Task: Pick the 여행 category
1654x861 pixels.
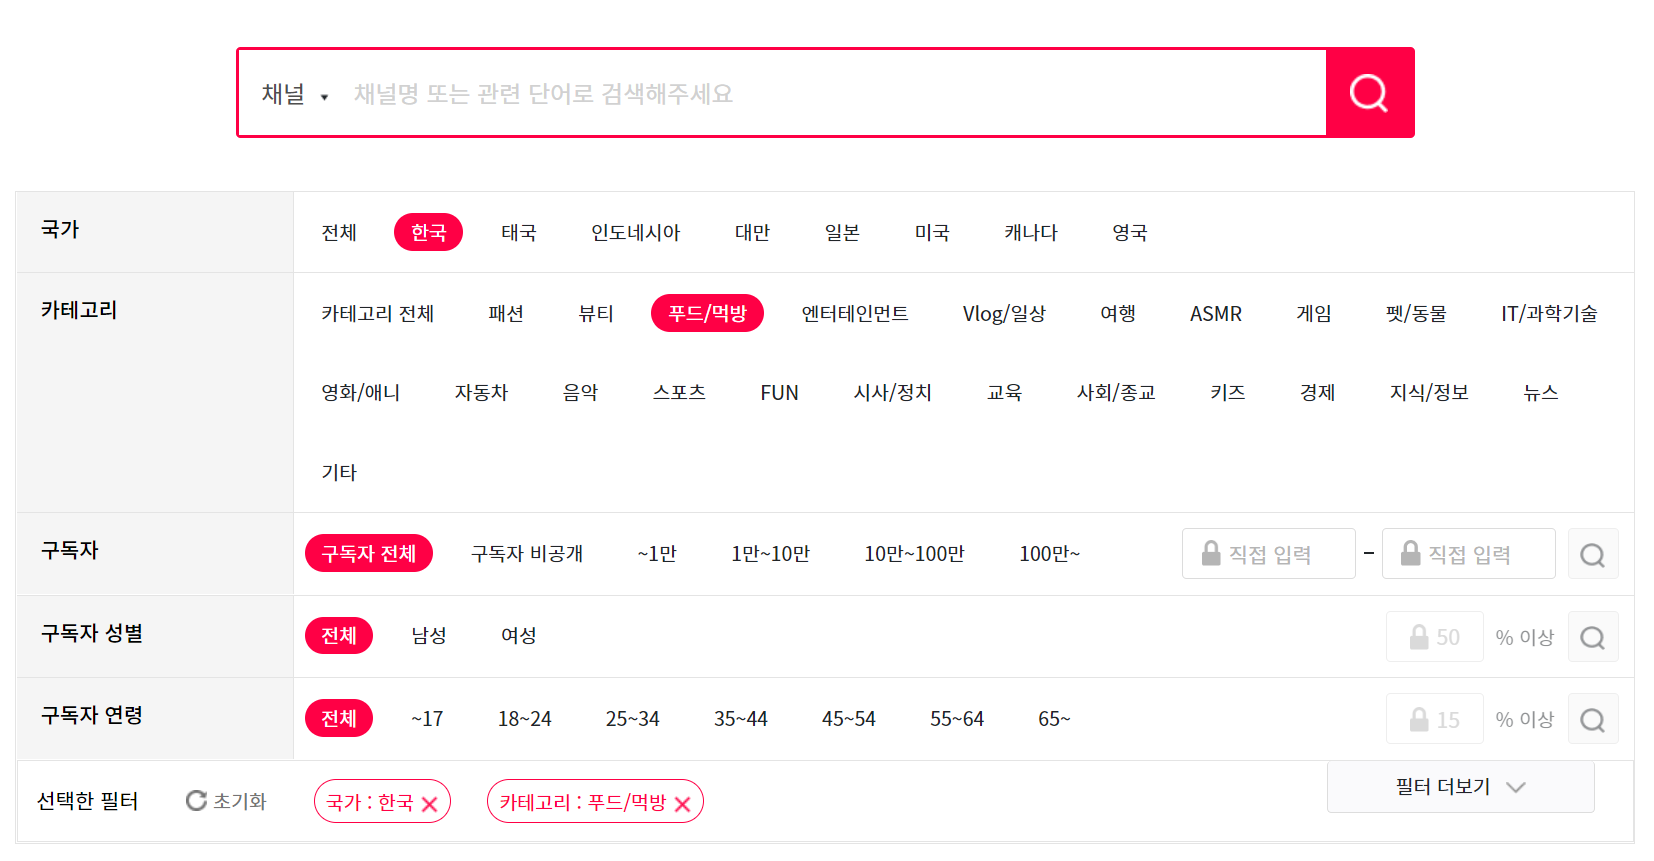Action: (1118, 313)
